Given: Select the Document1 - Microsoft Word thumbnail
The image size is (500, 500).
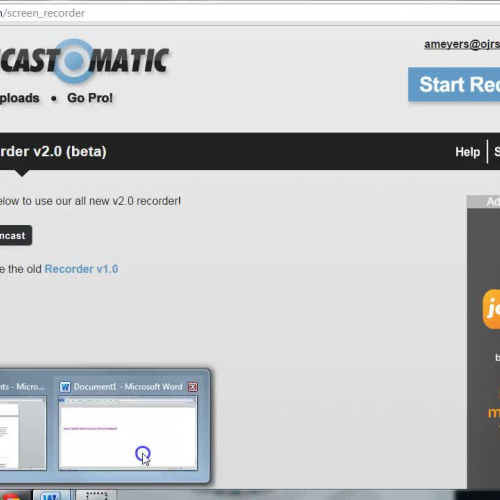Looking at the screenshot, I should tap(128, 433).
